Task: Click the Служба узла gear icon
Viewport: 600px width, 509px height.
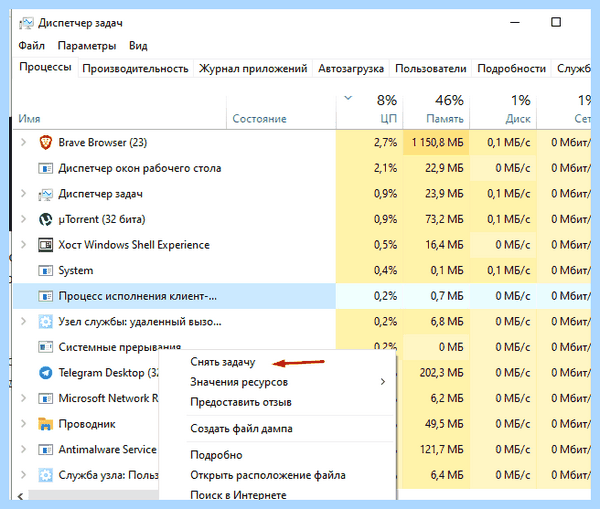Action: [46, 475]
